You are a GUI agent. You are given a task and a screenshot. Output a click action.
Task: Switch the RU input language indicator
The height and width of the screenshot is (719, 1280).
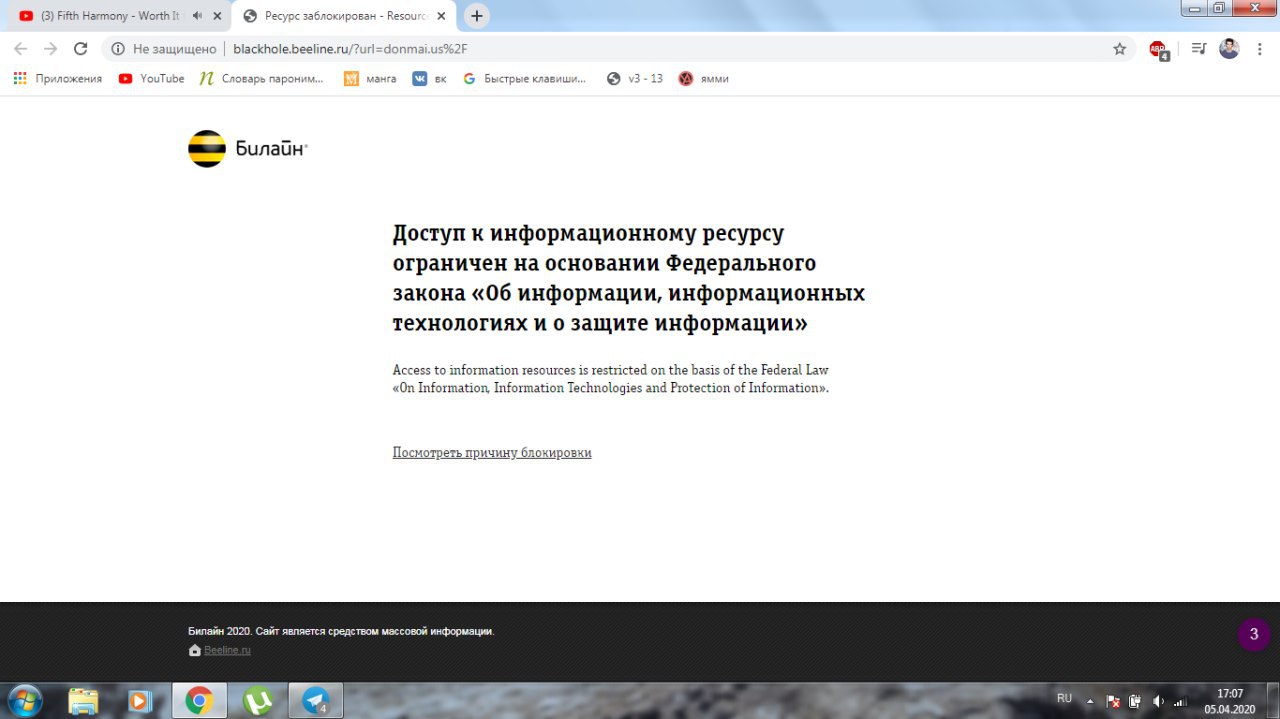pyautogui.click(x=1064, y=698)
